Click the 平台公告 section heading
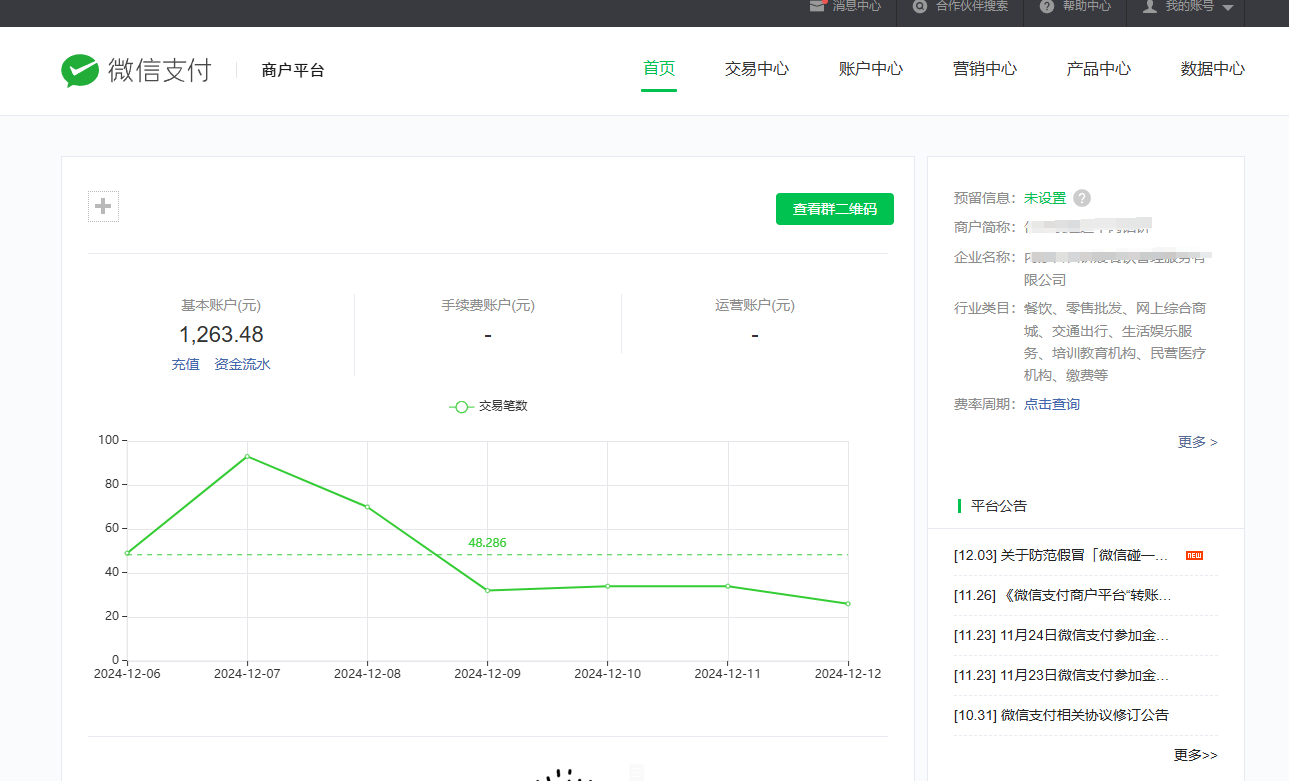 [999, 506]
